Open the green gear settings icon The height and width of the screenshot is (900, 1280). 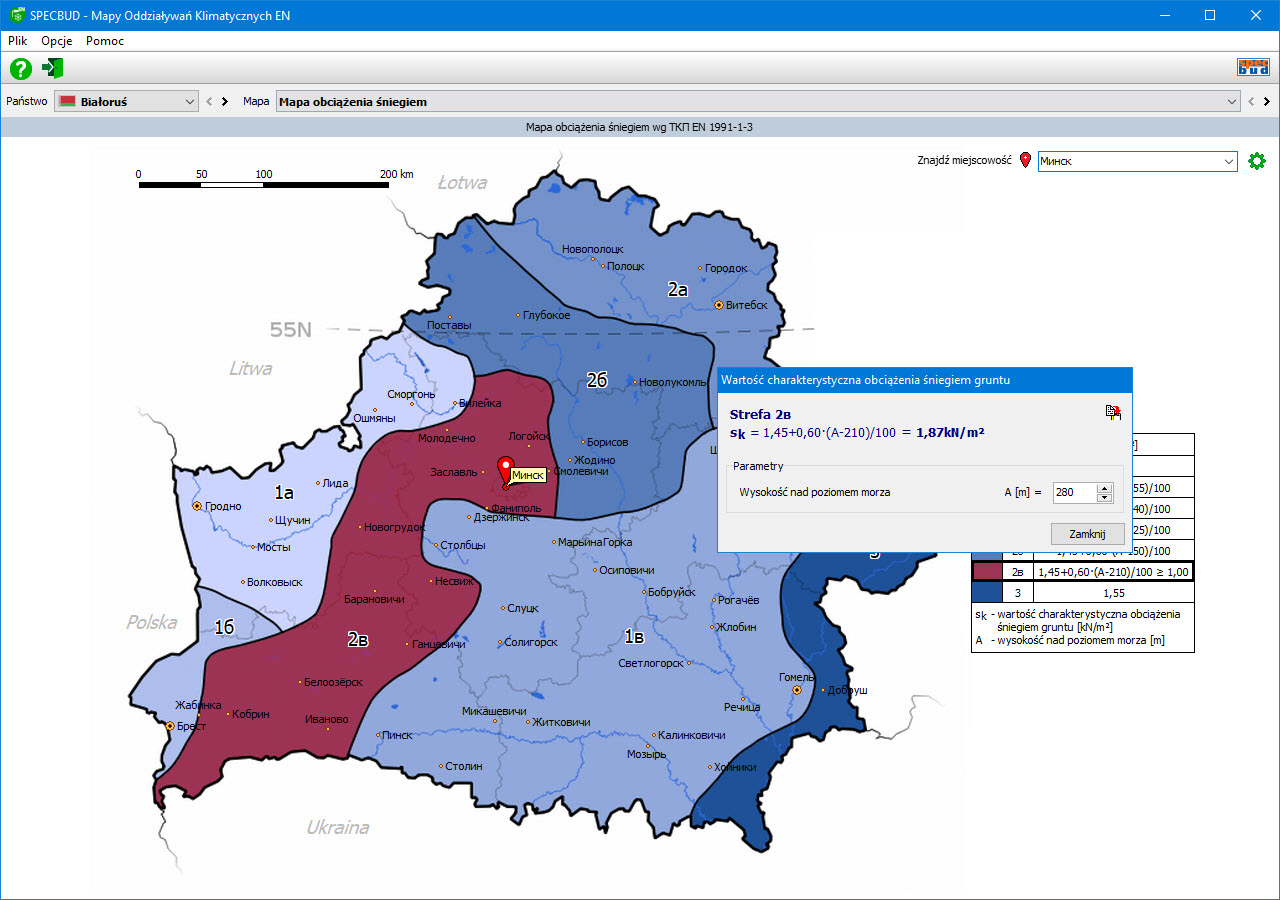click(x=1257, y=161)
